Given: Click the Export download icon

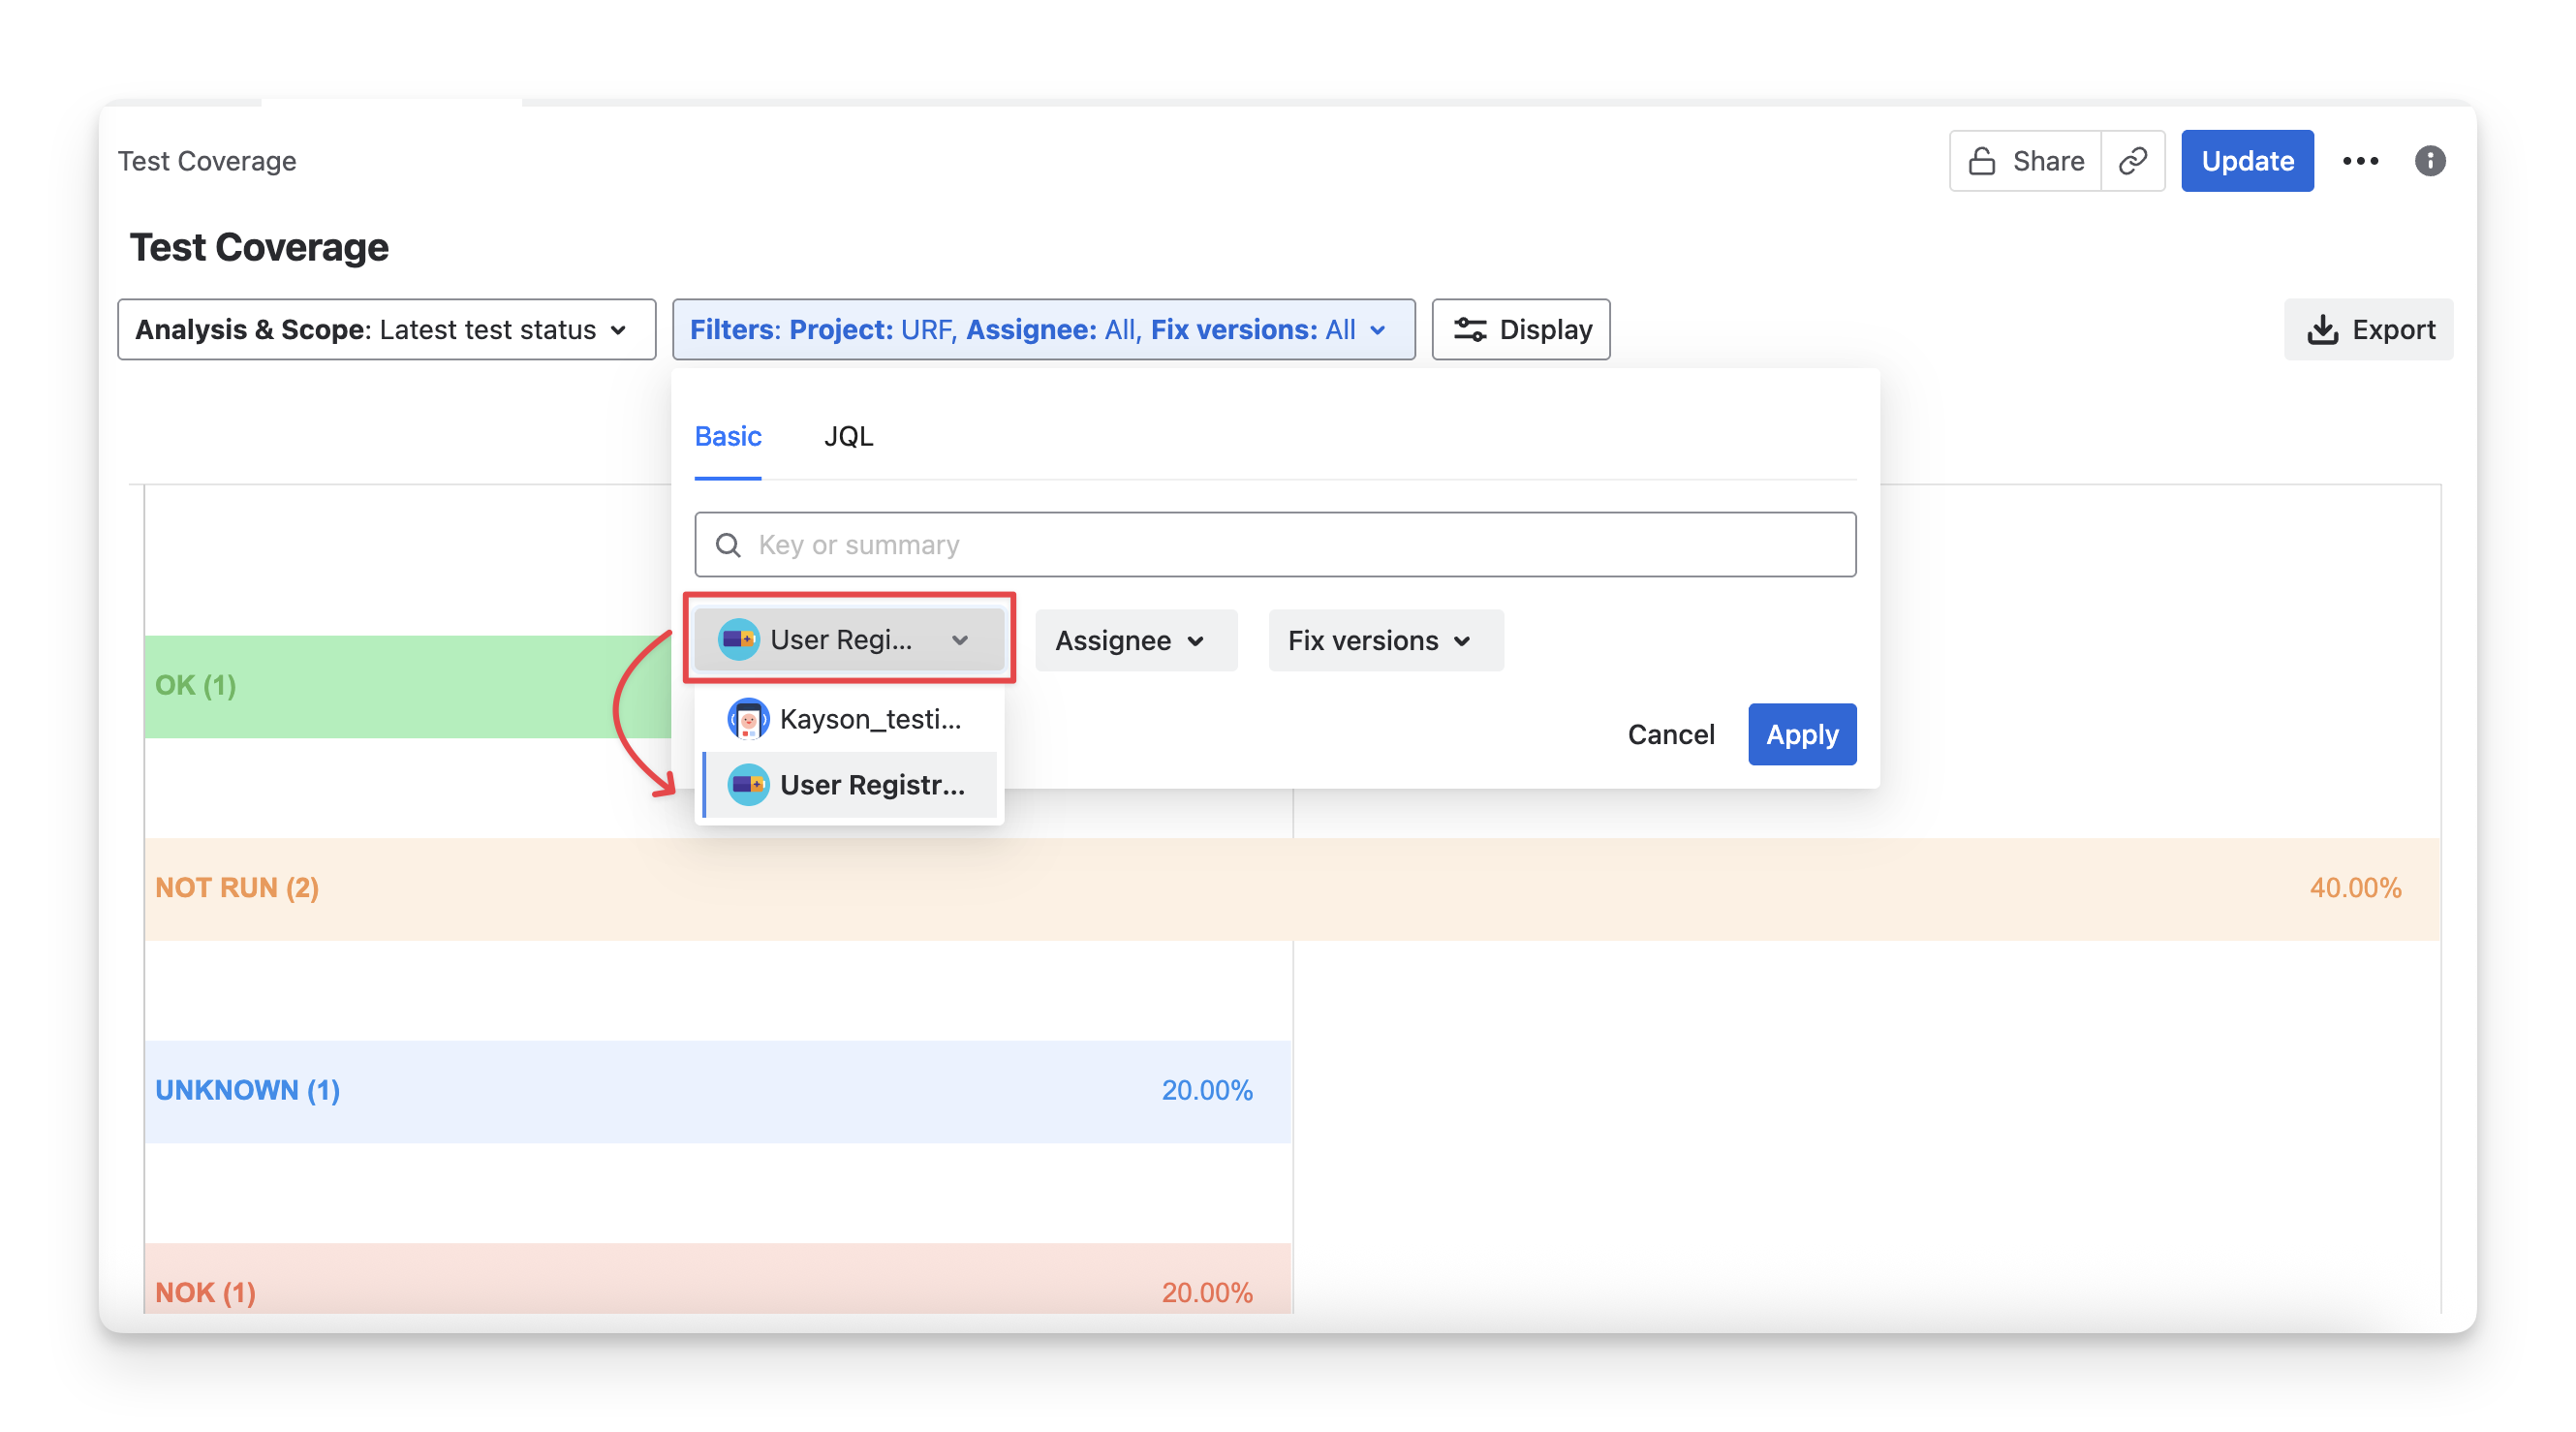Looking at the screenshot, I should 2322,329.
